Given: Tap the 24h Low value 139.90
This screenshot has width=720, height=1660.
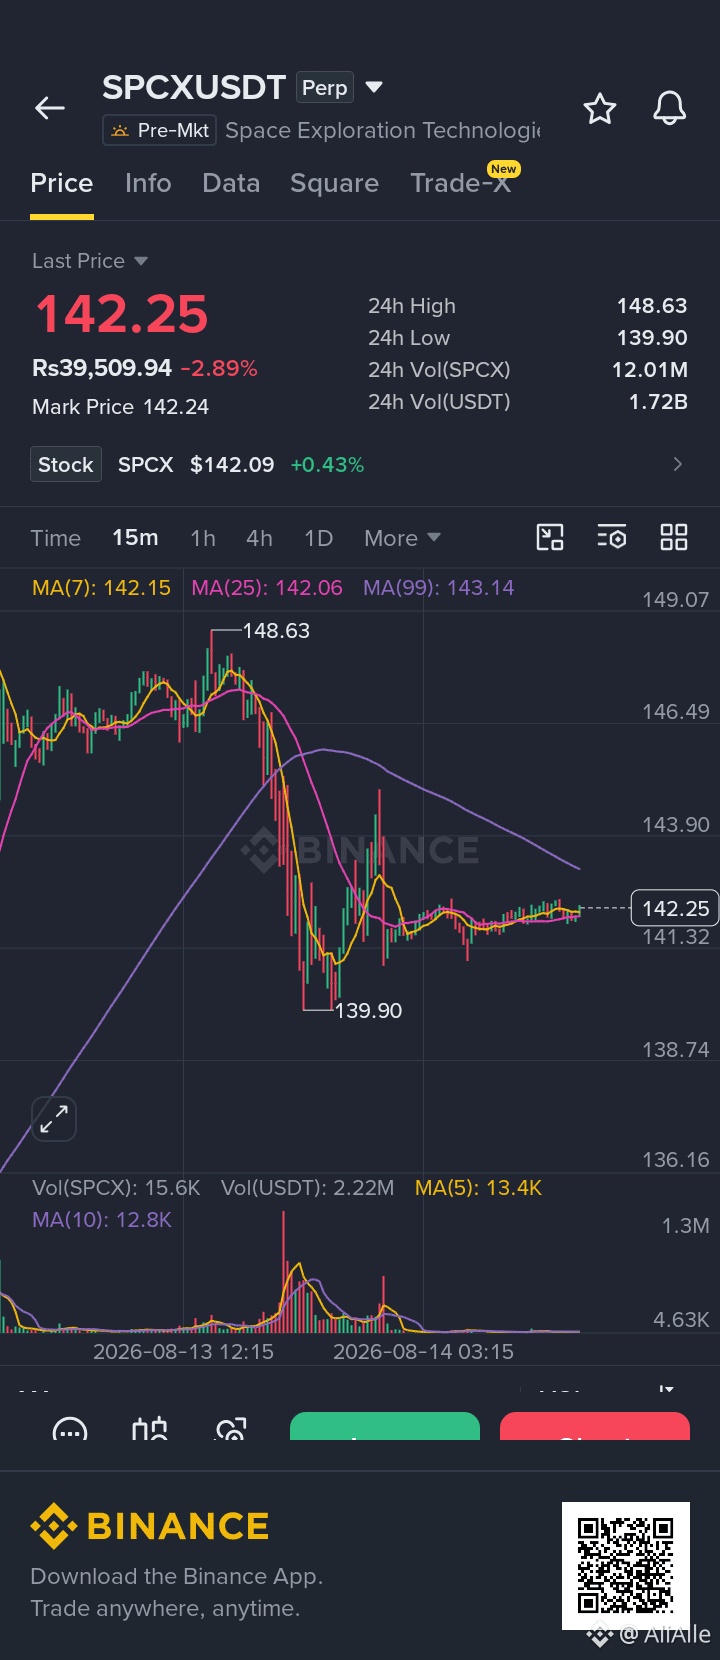Looking at the screenshot, I should pyautogui.click(x=652, y=338).
